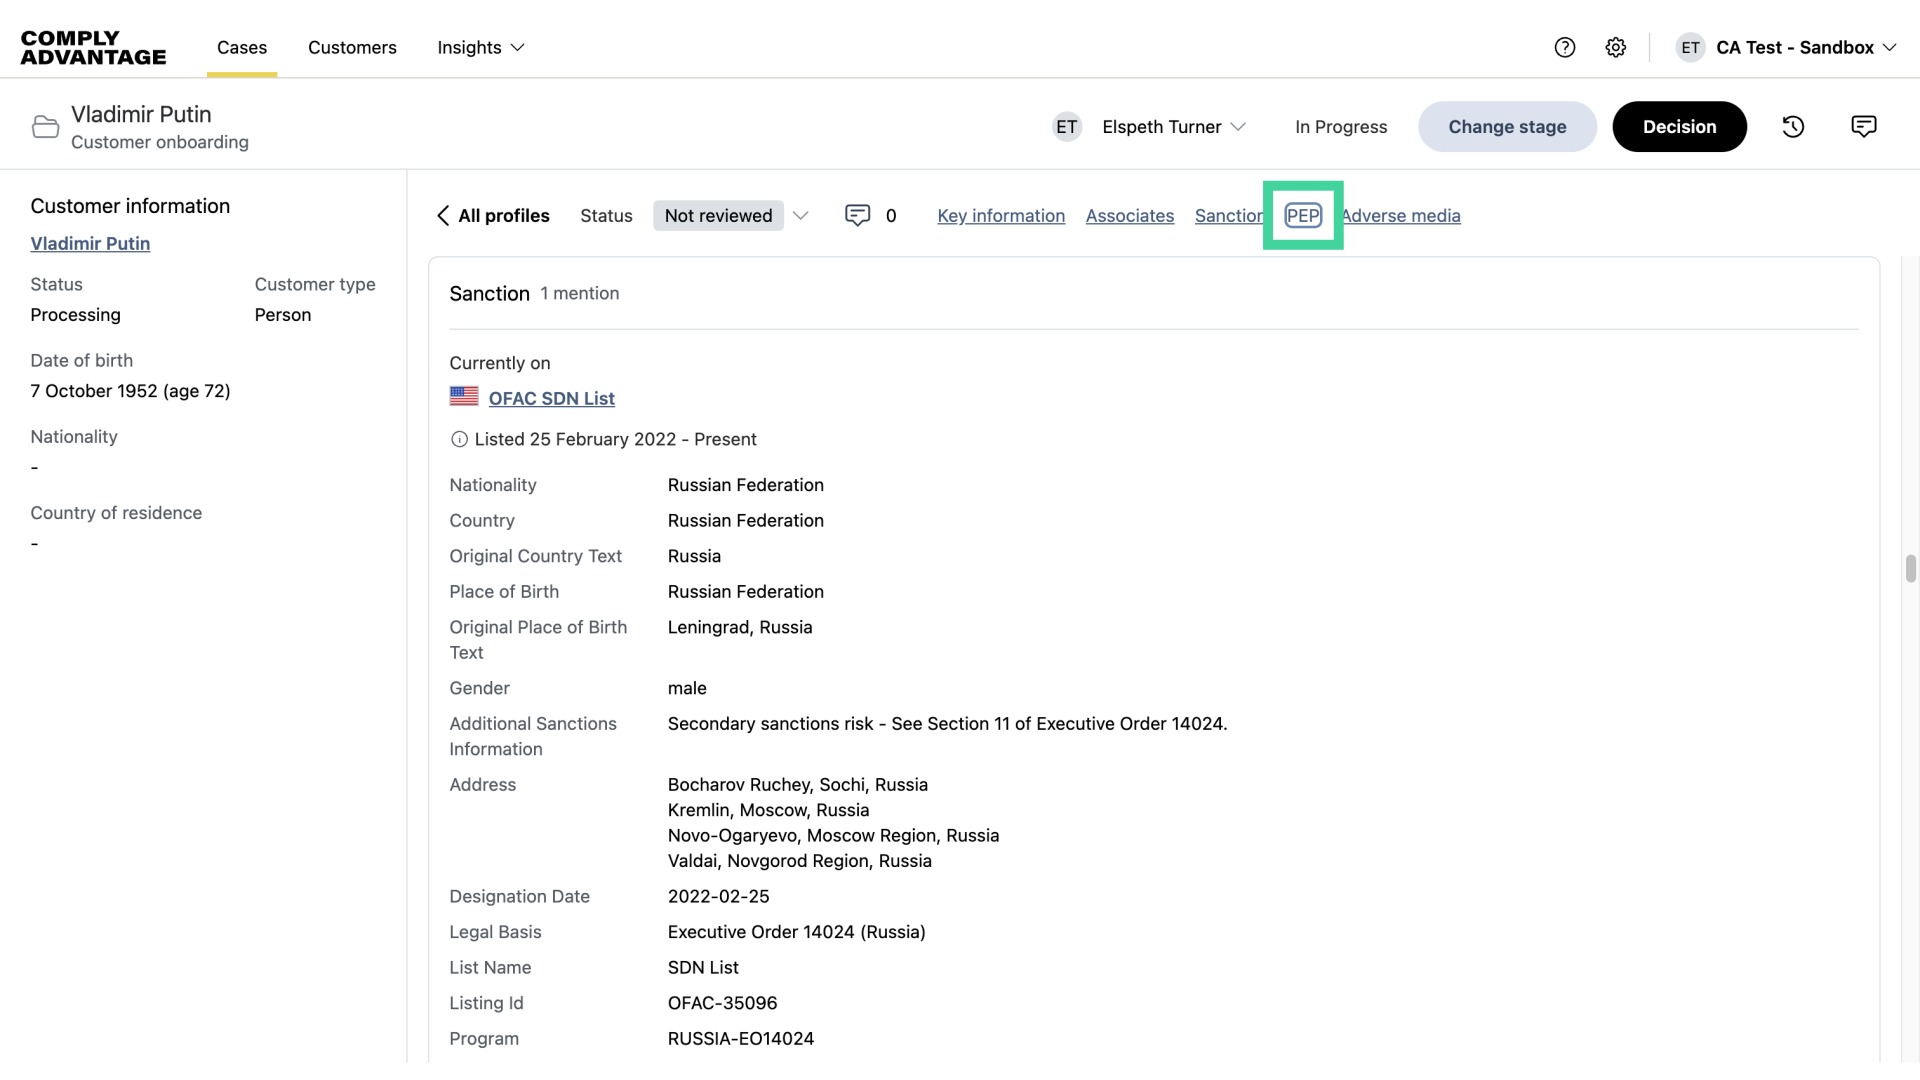View case history clock icon
This screenshot has height=1080, width=1920.
[x=1793, y=127]
